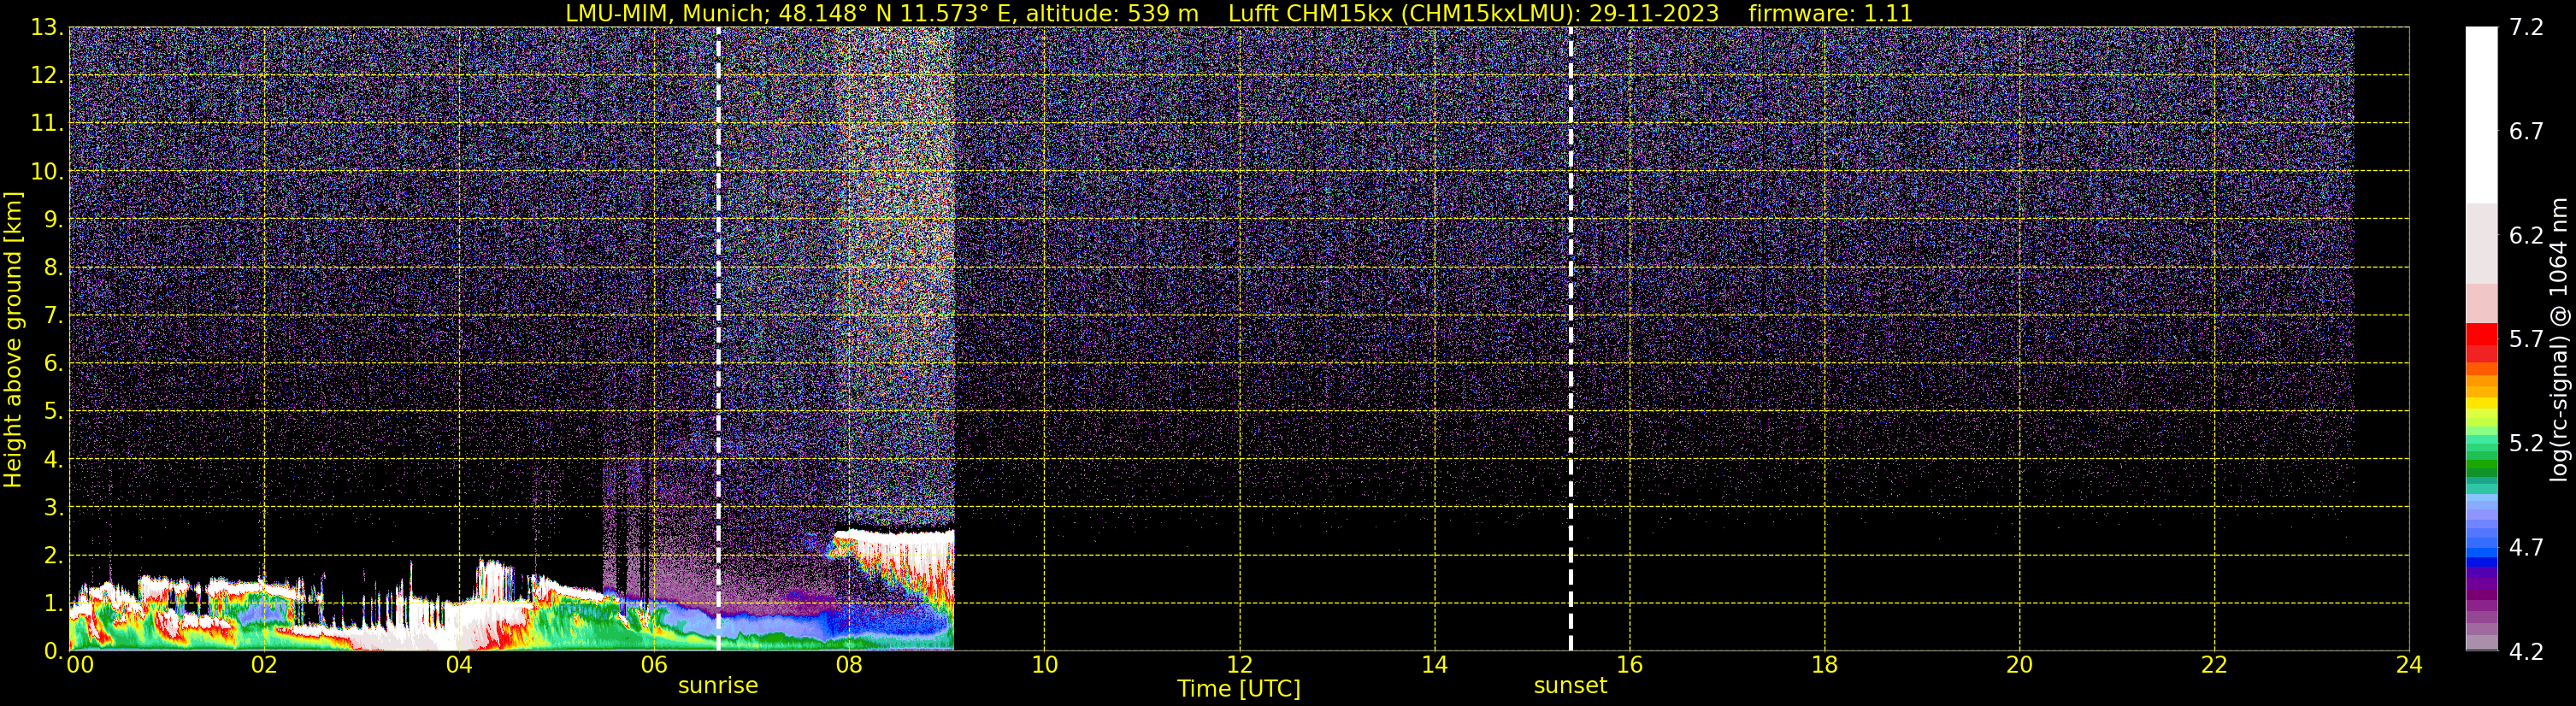Screen dimensions: 2576x706
Task: Select the 'sunrise' label under the time axis
Action: click(x=718, y=686)
